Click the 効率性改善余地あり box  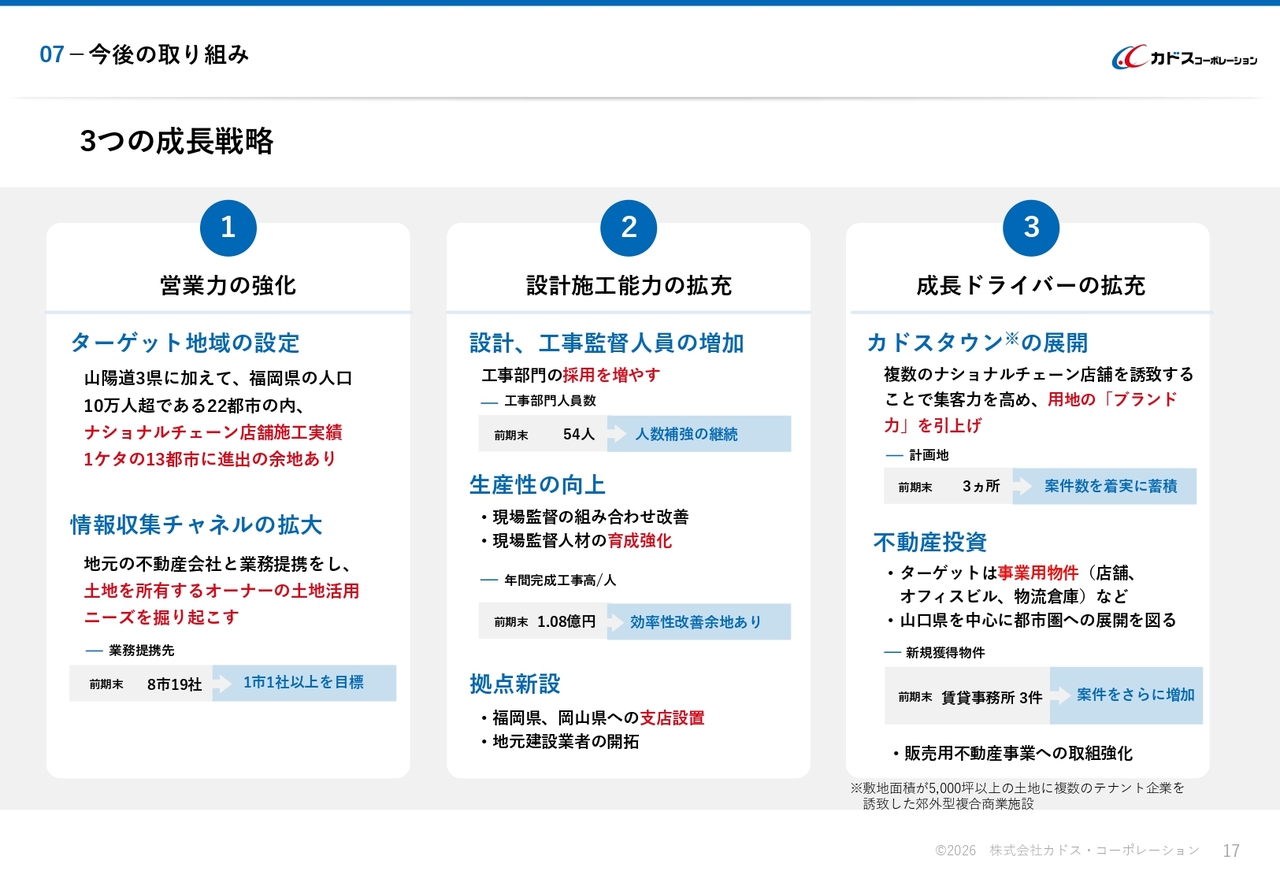tap(698, 622)
